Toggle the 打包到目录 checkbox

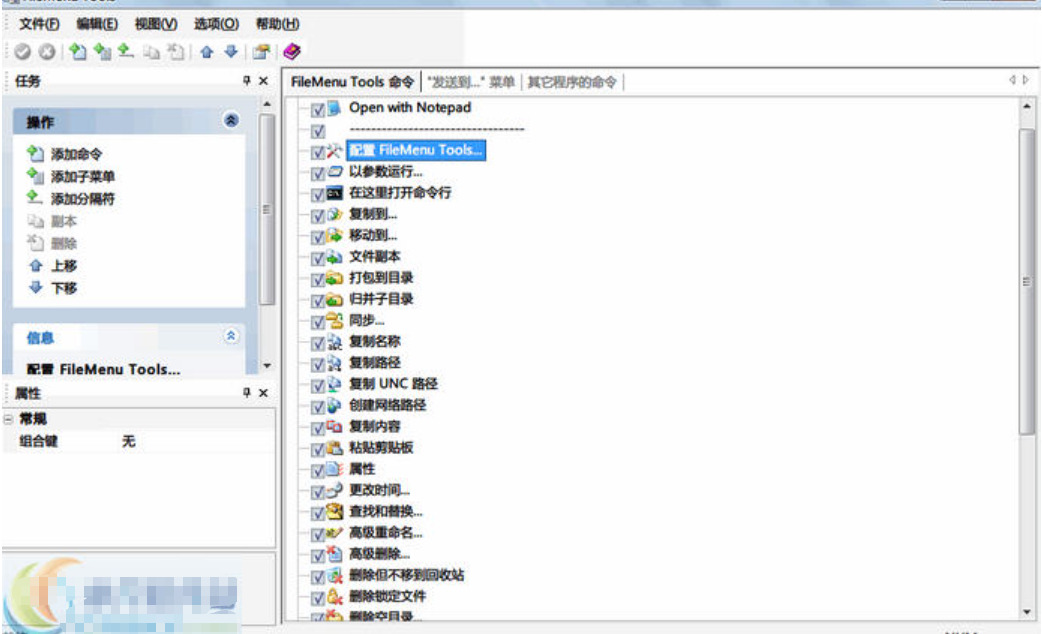tap(318, 280)
